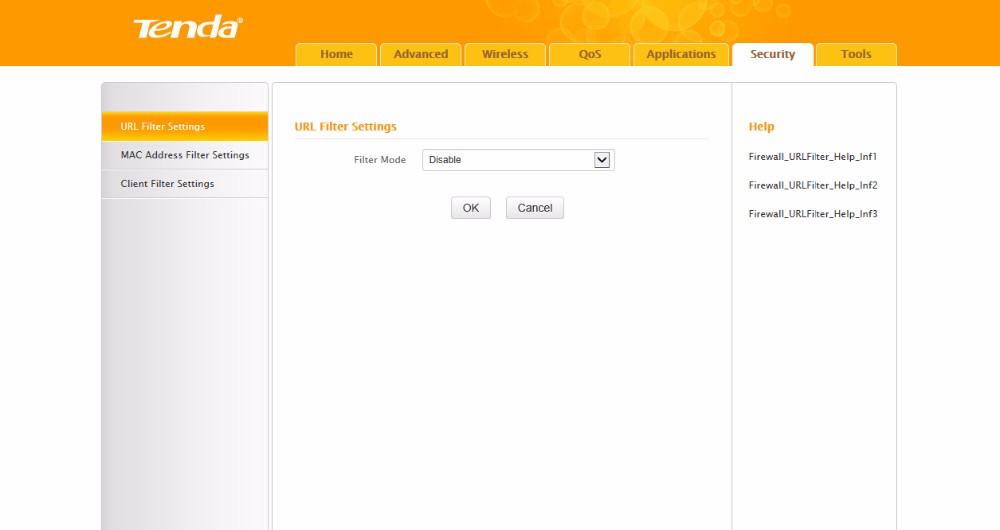Go to the Home tab
This screenshot has width=1000, height=530.
(x=336, y=54)
